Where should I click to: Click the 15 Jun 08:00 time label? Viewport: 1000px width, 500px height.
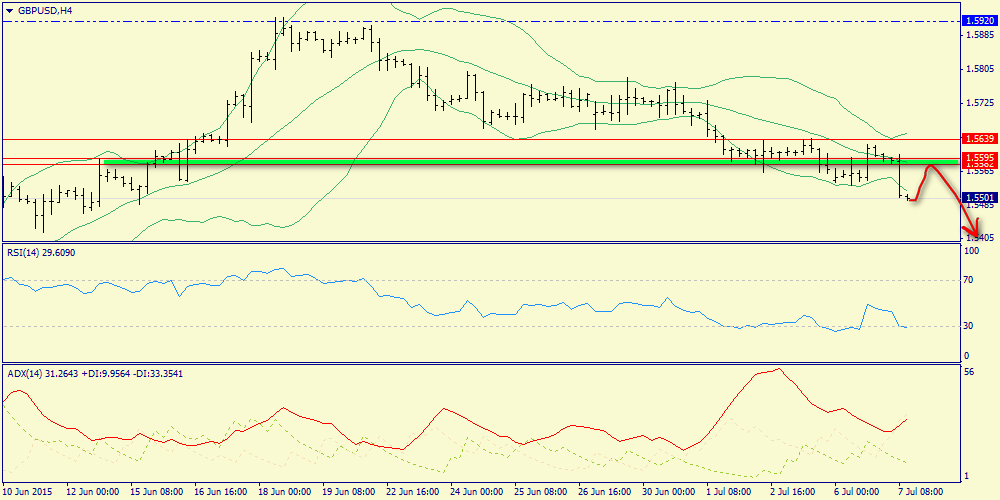point(156,493)
